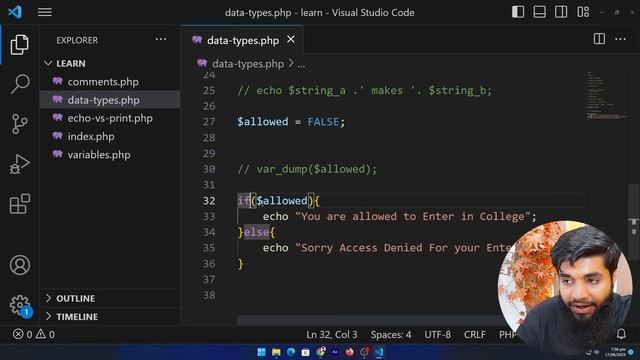Image resolution: width=640 pixels, height=360 pixels.
Task: Open editor More Actions ellipsis
Action: coord(620,39)
